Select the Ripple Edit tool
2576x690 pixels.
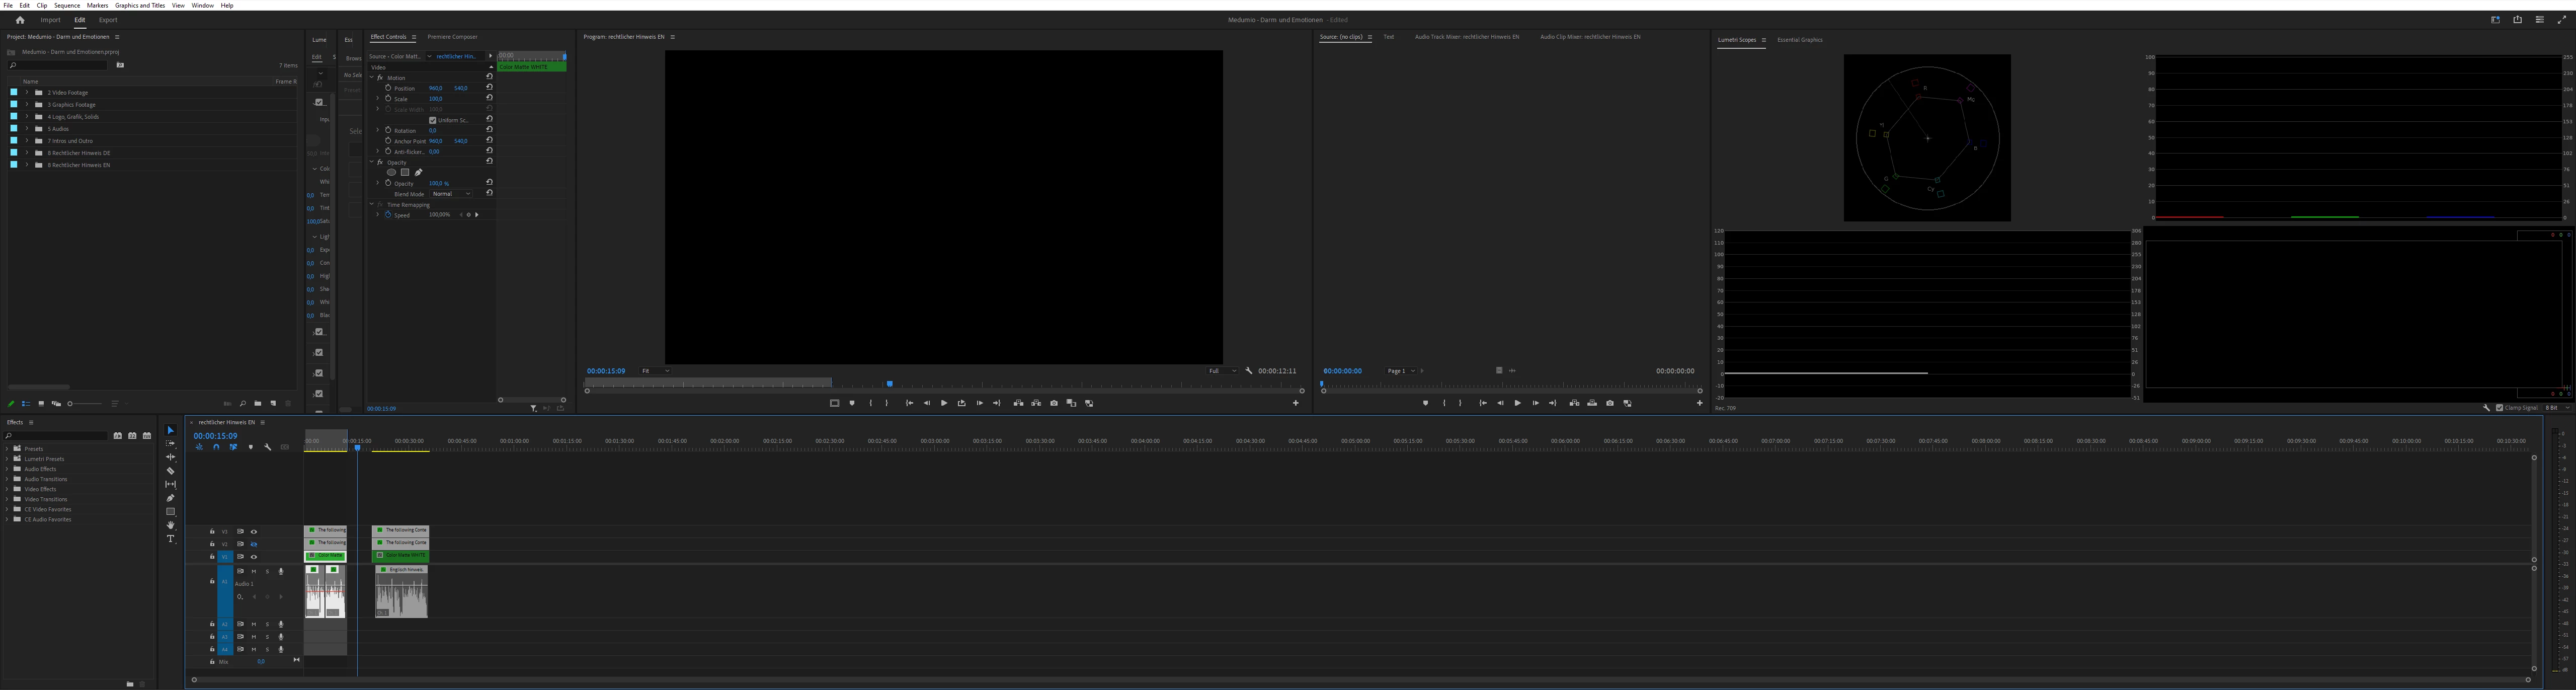[x=170, y=457]
